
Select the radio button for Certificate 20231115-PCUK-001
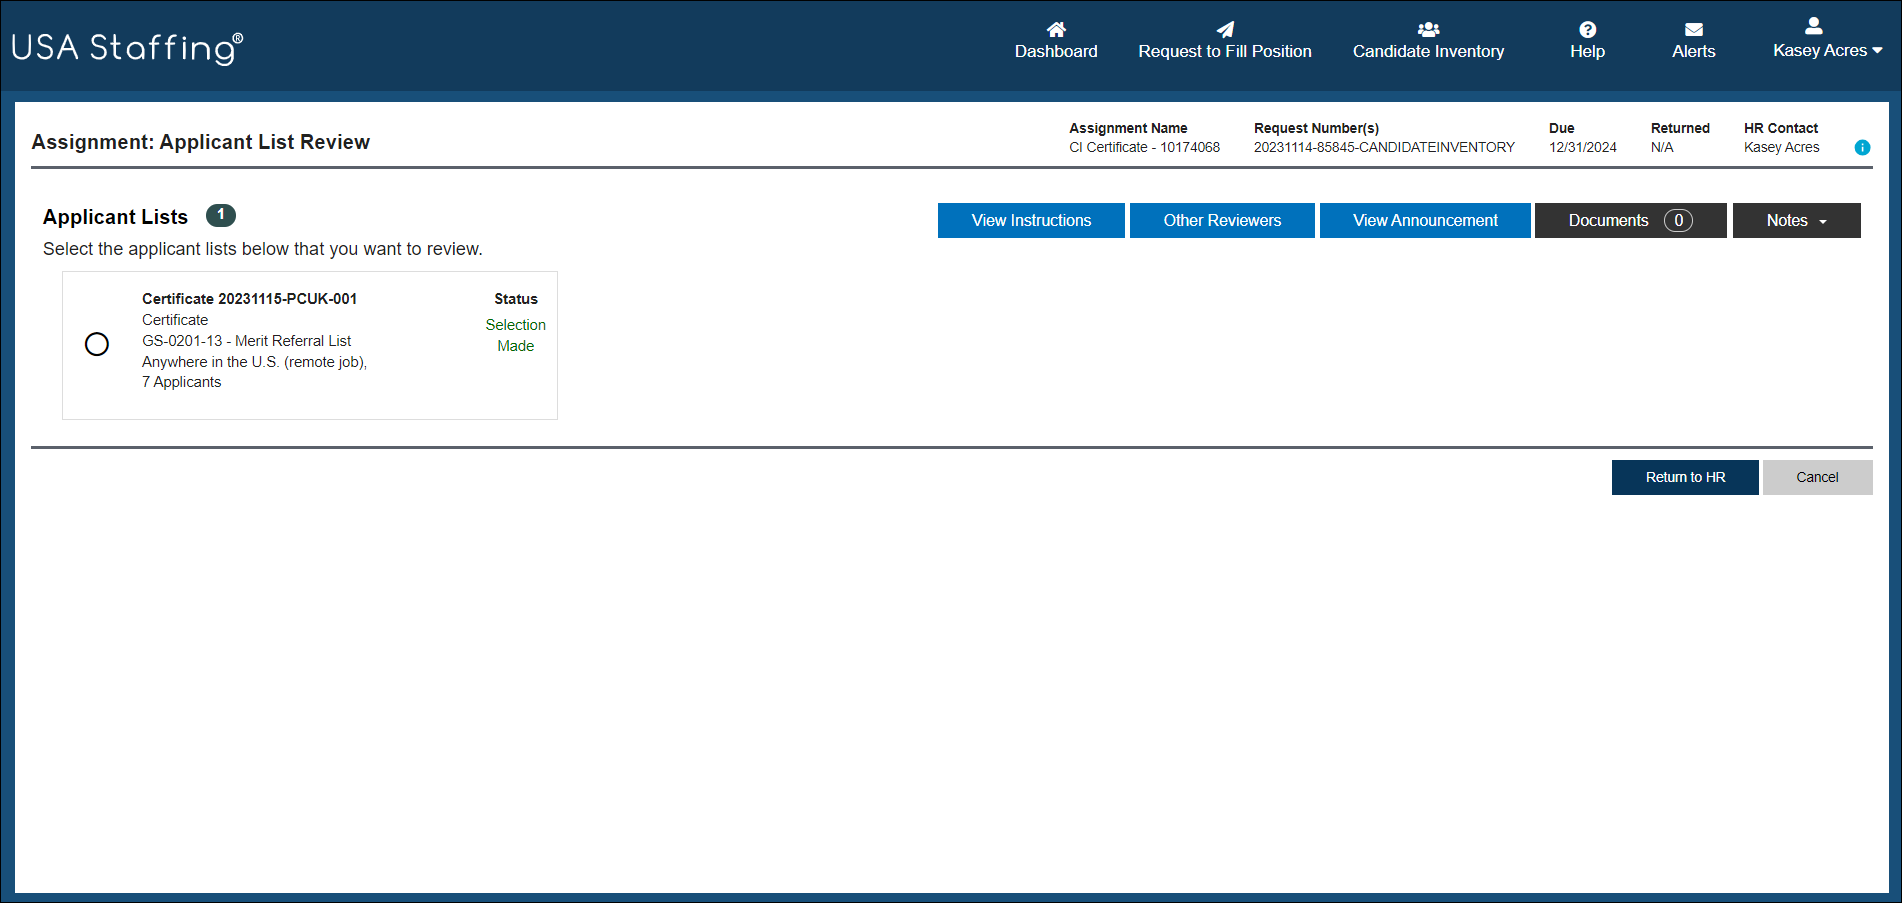[x=97, y=344]
